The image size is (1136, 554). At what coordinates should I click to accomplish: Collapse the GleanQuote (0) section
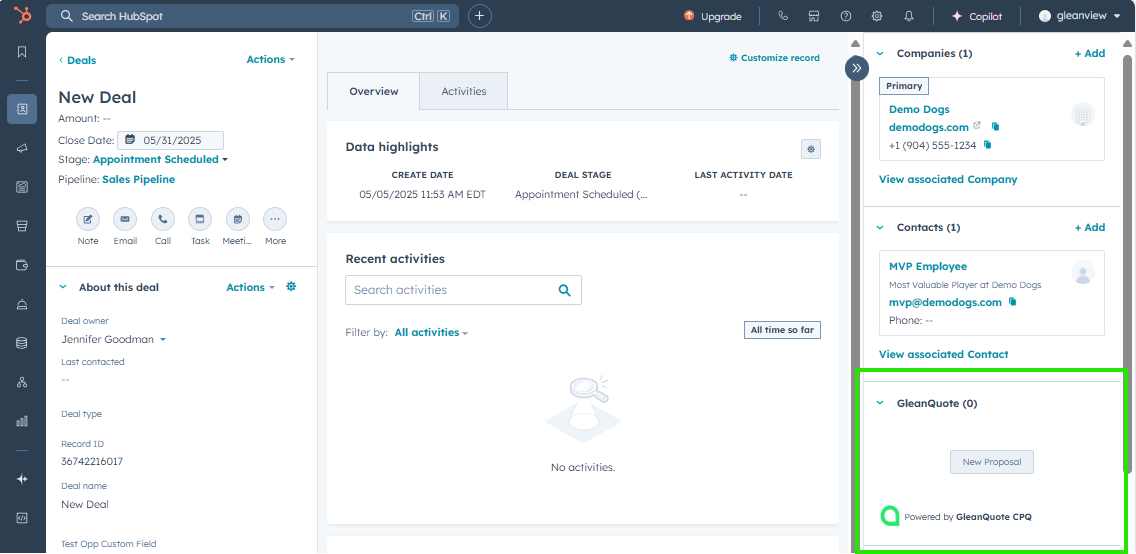click(x=880, y=403)
